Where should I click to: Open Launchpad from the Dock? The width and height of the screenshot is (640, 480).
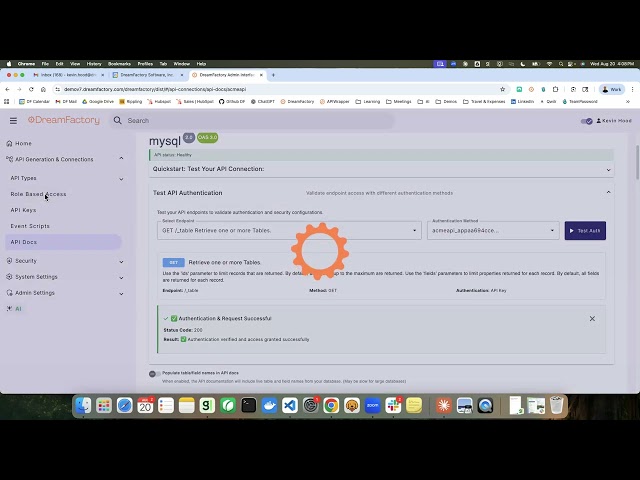[104, 405]
